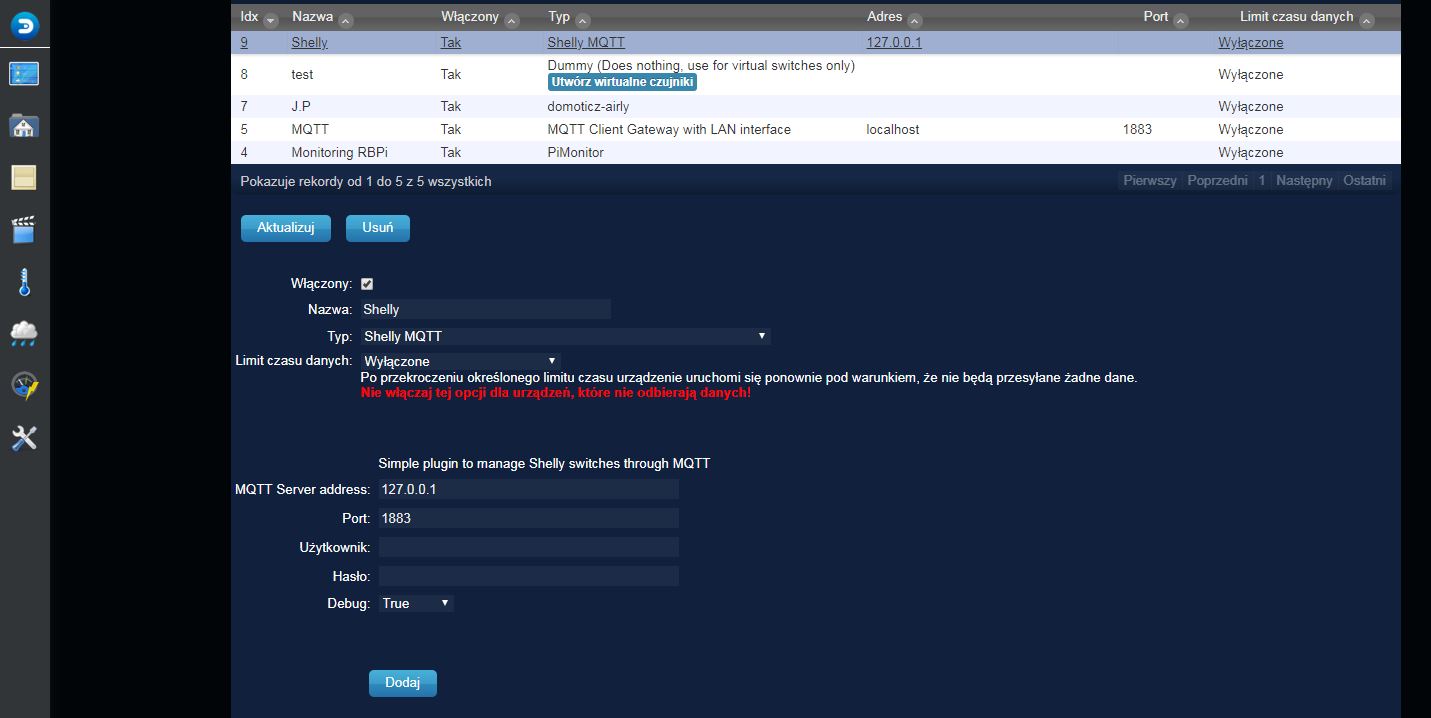Sort by Port column arrow

pos(1181,20)
